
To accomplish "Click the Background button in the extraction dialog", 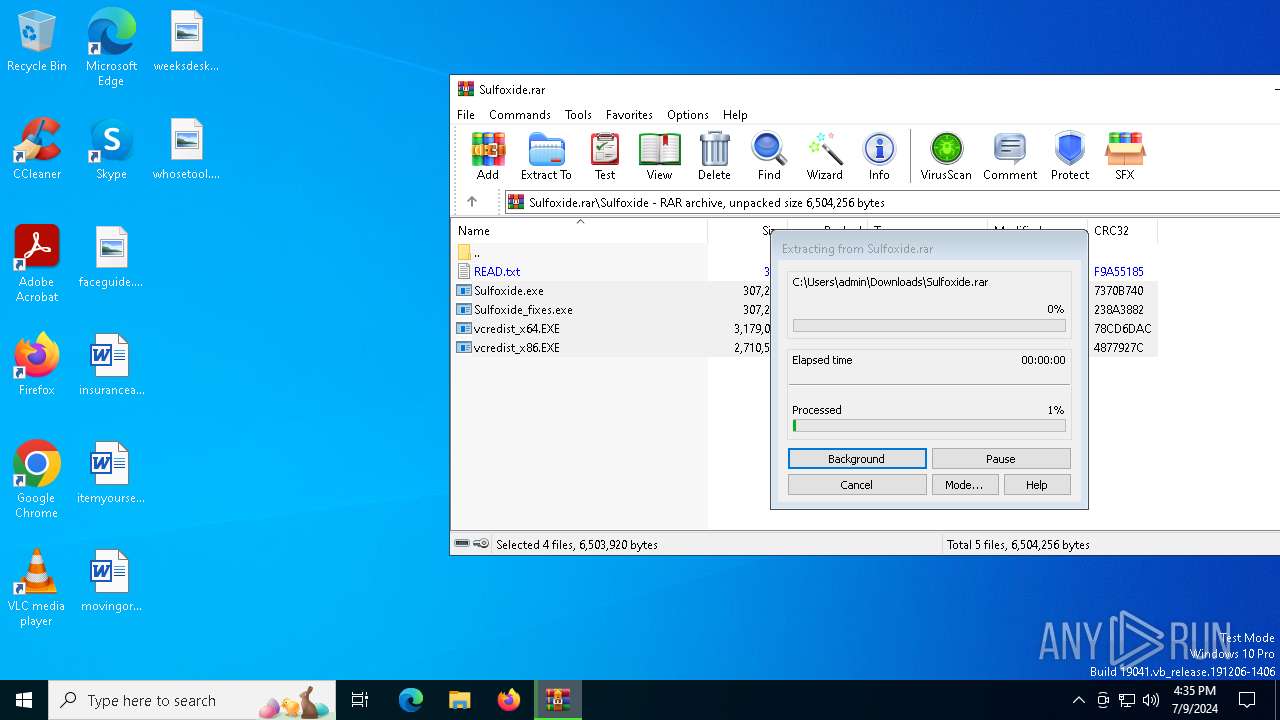I will [857, 459].
